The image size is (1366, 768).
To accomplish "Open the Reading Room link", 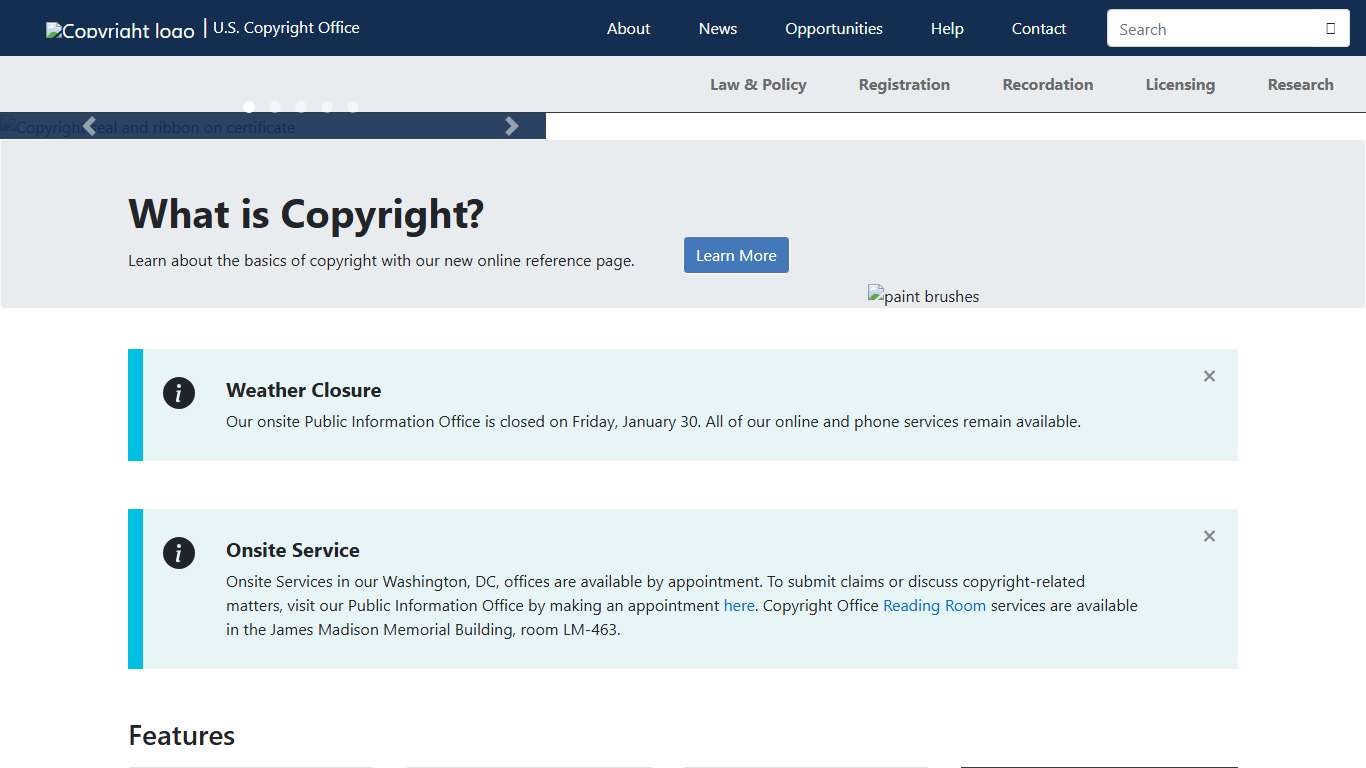I will [934, 605].
